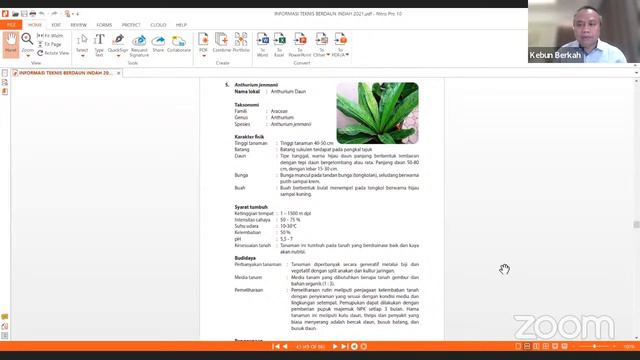Click the next view round button
This screenshot has width=640, height=360.
[x=364, y=347]
